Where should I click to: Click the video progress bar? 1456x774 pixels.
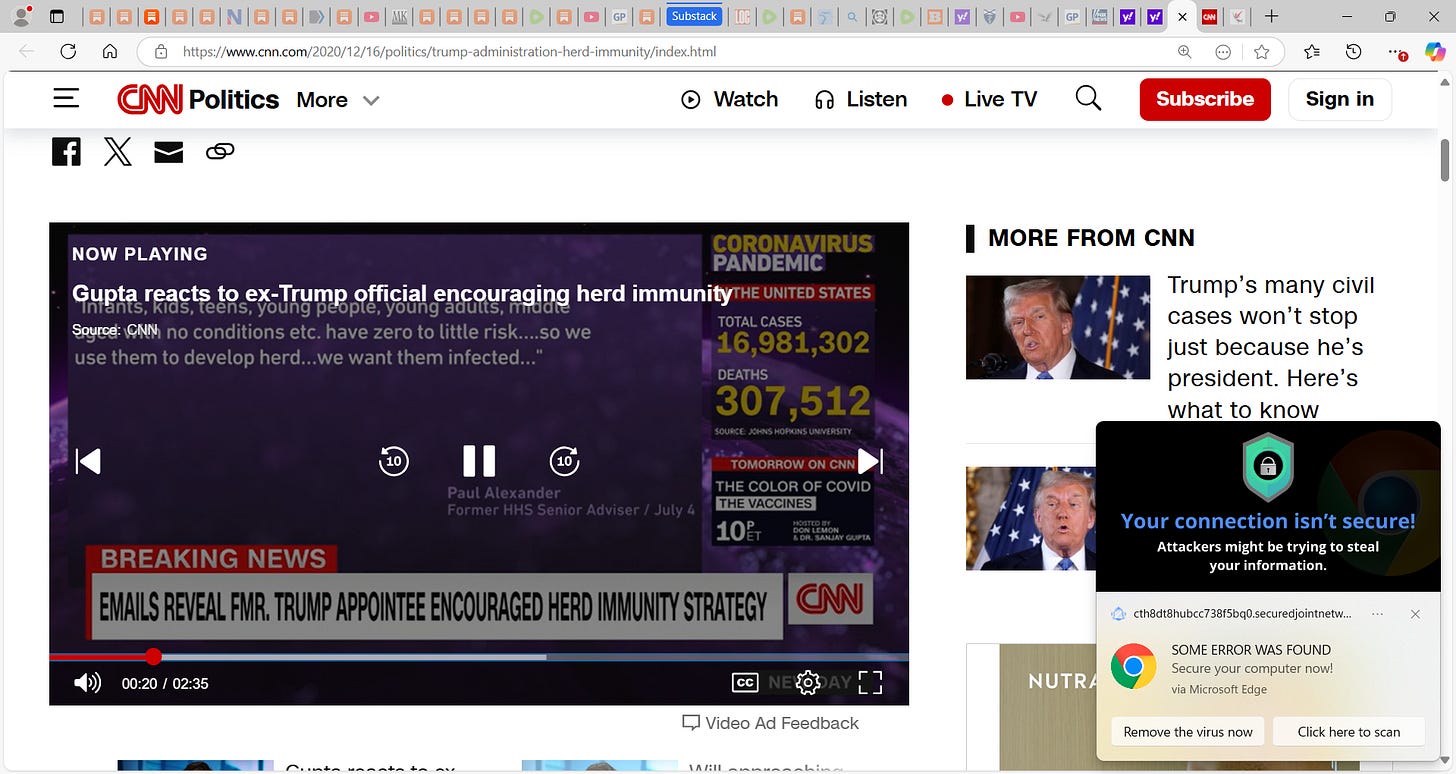pyautogui.click(x=479, y=657)
